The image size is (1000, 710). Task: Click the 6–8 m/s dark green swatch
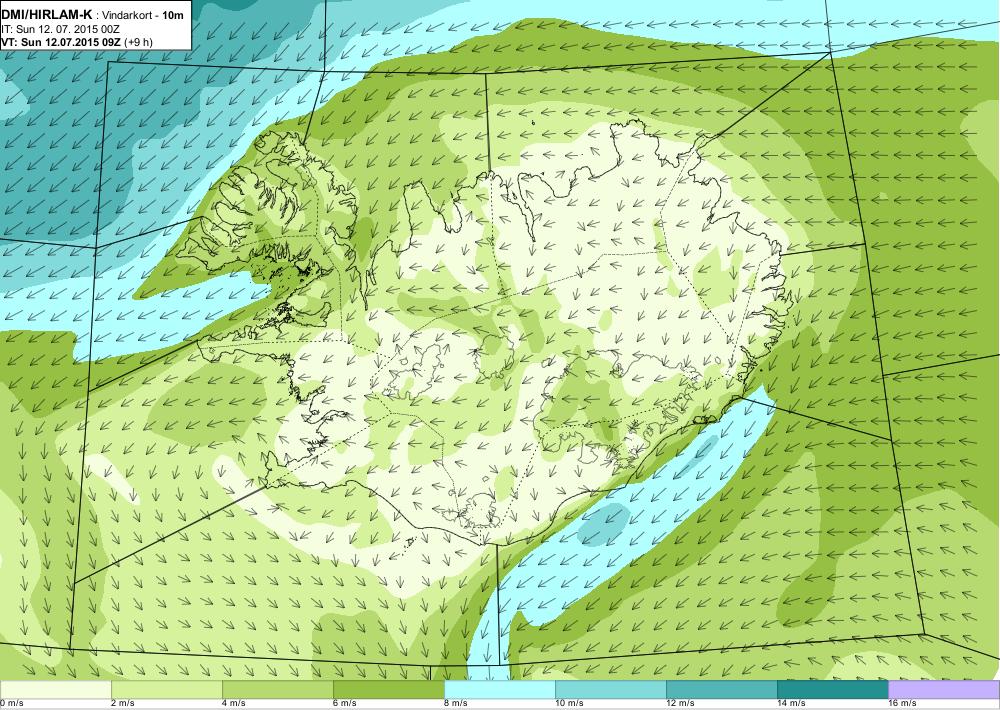(x=389, y=690)
